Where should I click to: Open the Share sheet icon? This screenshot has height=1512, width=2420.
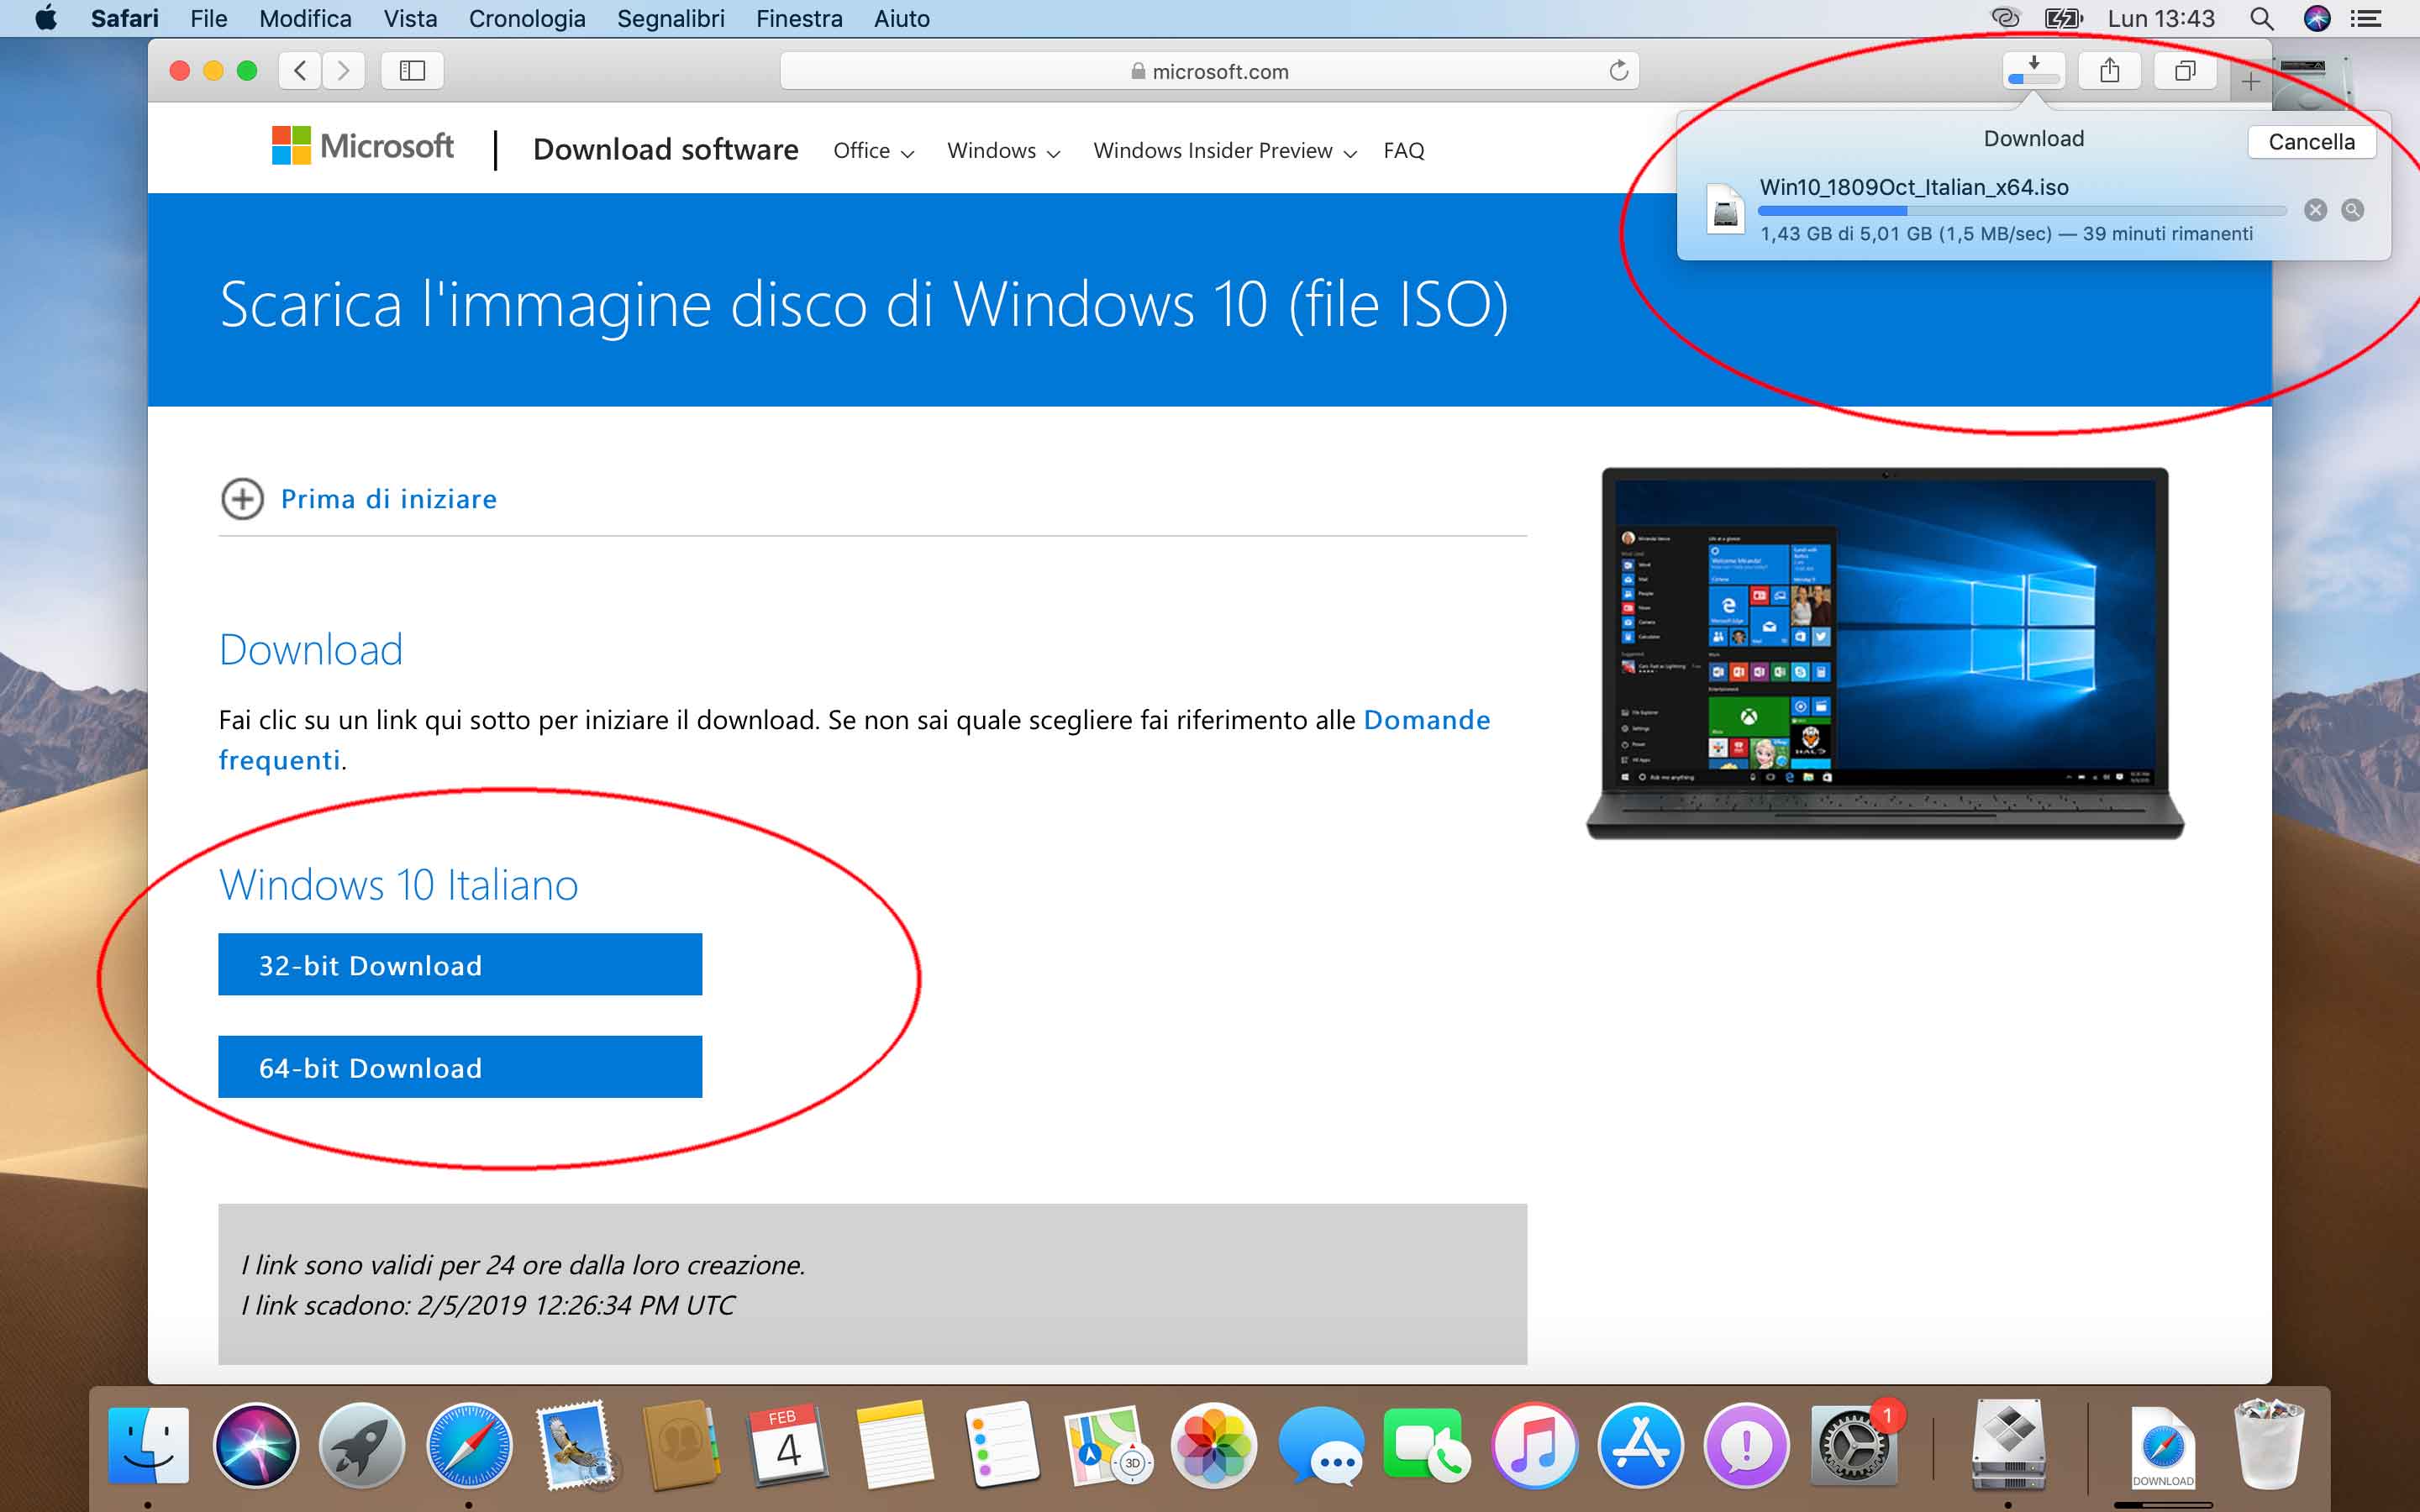click(x=2109, y=71)
